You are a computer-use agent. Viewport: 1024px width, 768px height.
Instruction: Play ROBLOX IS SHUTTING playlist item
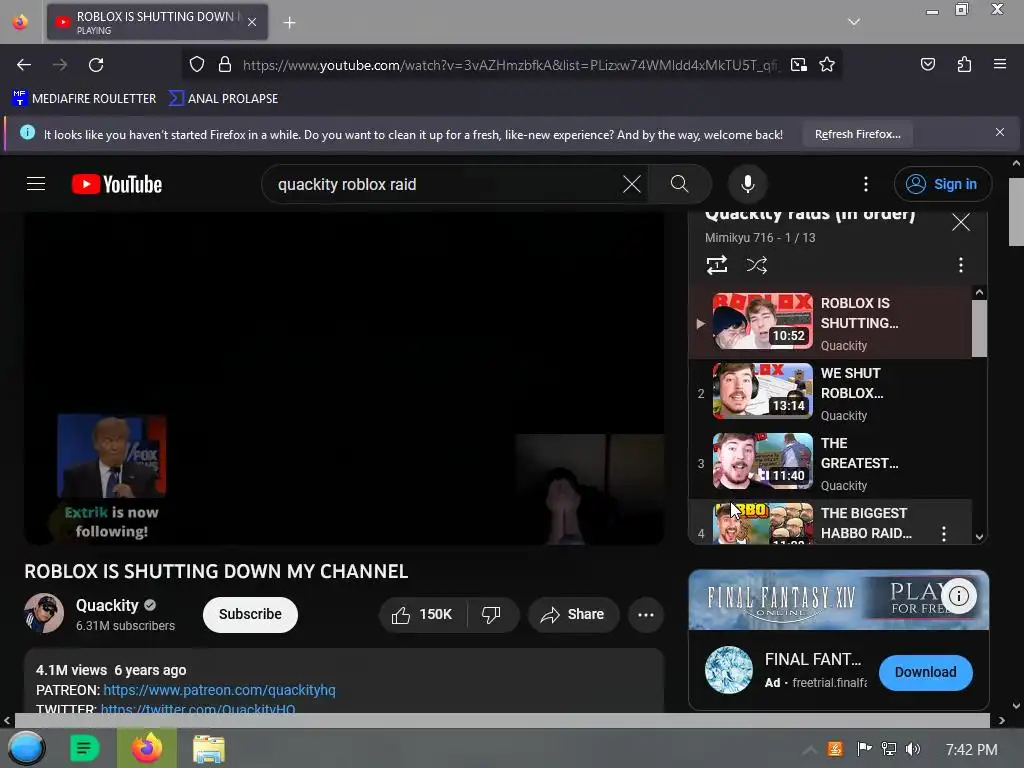pos(830,322)
